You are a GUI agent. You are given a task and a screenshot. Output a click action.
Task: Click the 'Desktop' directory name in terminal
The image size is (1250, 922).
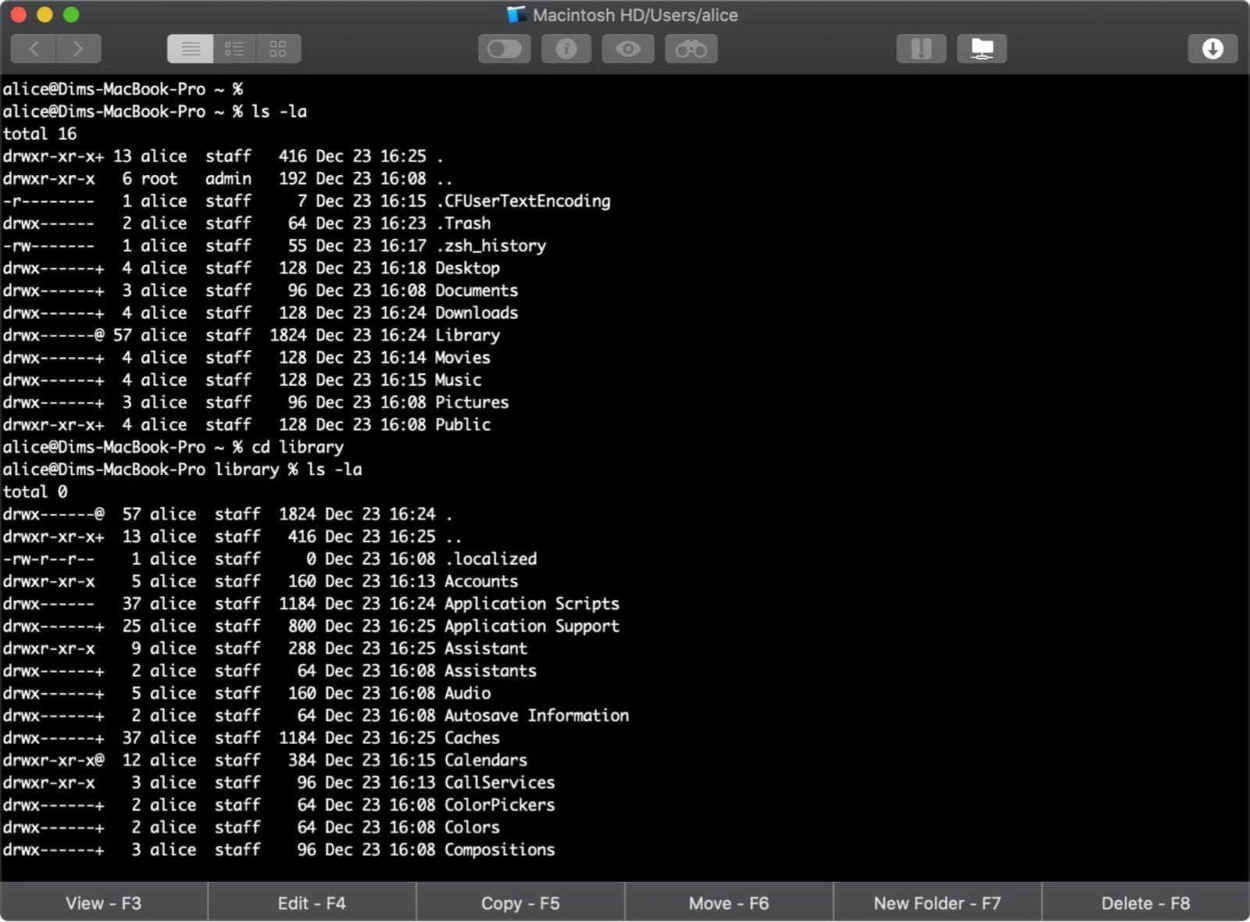(x=467, y=268)
